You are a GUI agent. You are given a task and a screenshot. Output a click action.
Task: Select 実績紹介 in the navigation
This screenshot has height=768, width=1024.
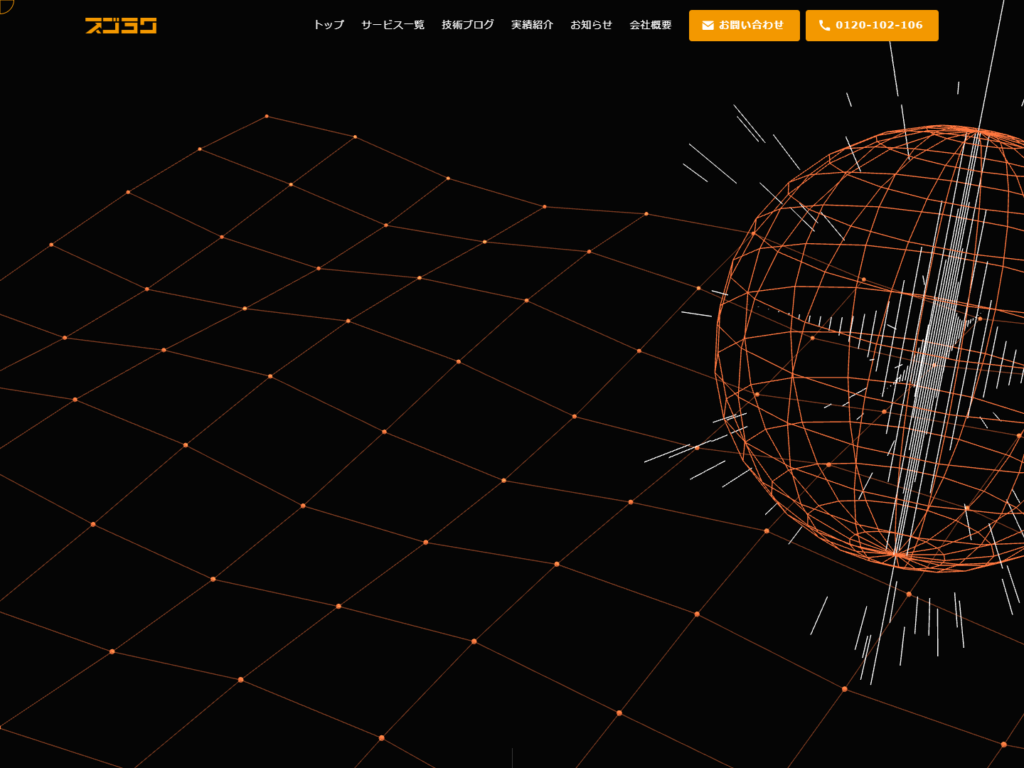(x=532, y=25)
